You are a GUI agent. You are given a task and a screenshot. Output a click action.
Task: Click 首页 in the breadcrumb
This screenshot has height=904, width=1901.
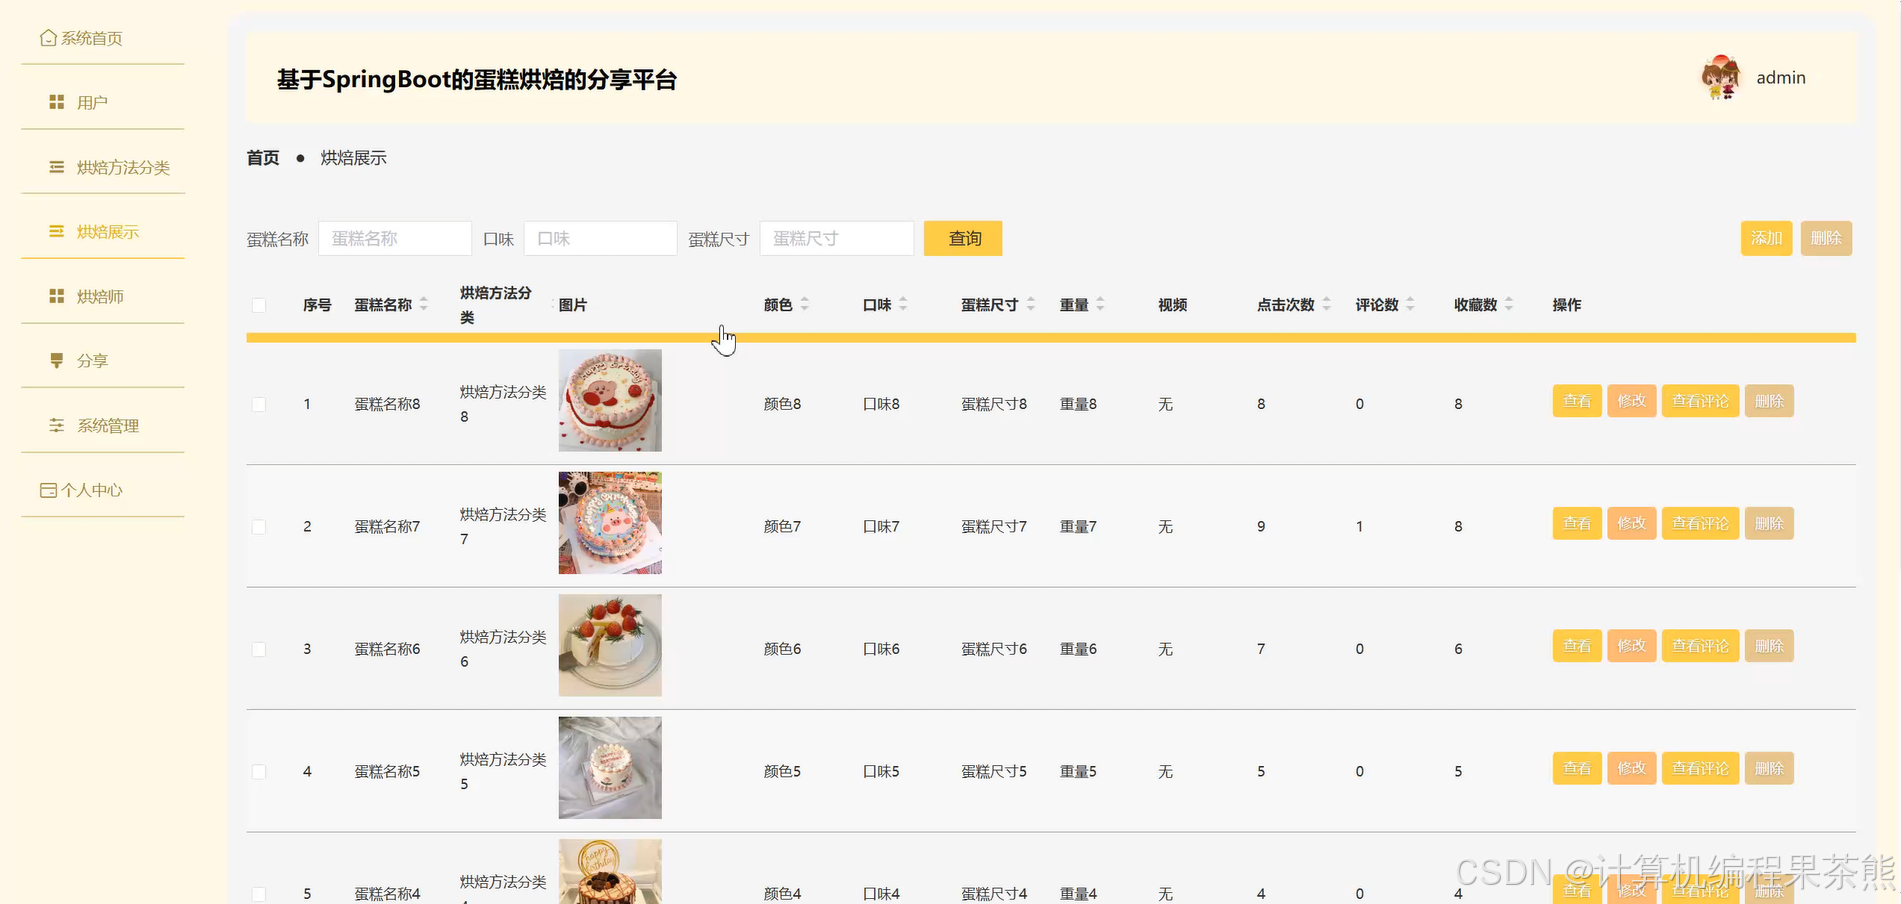point(263,158)
